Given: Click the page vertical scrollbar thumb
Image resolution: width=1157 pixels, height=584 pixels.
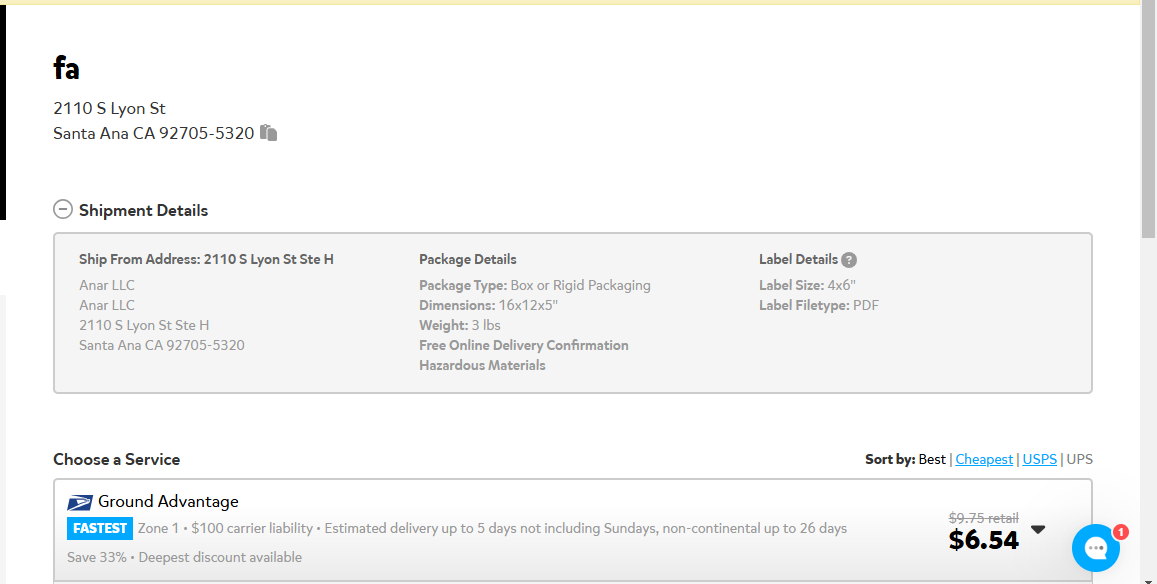Looking at the screenshot, I should [1148, 122].
